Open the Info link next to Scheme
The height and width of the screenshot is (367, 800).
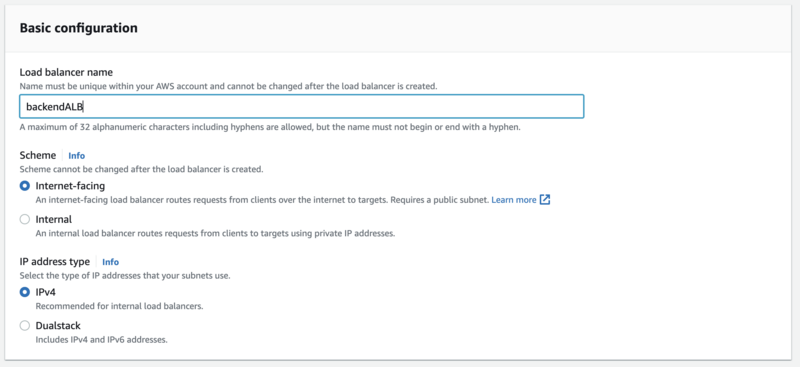click(77, 156)
